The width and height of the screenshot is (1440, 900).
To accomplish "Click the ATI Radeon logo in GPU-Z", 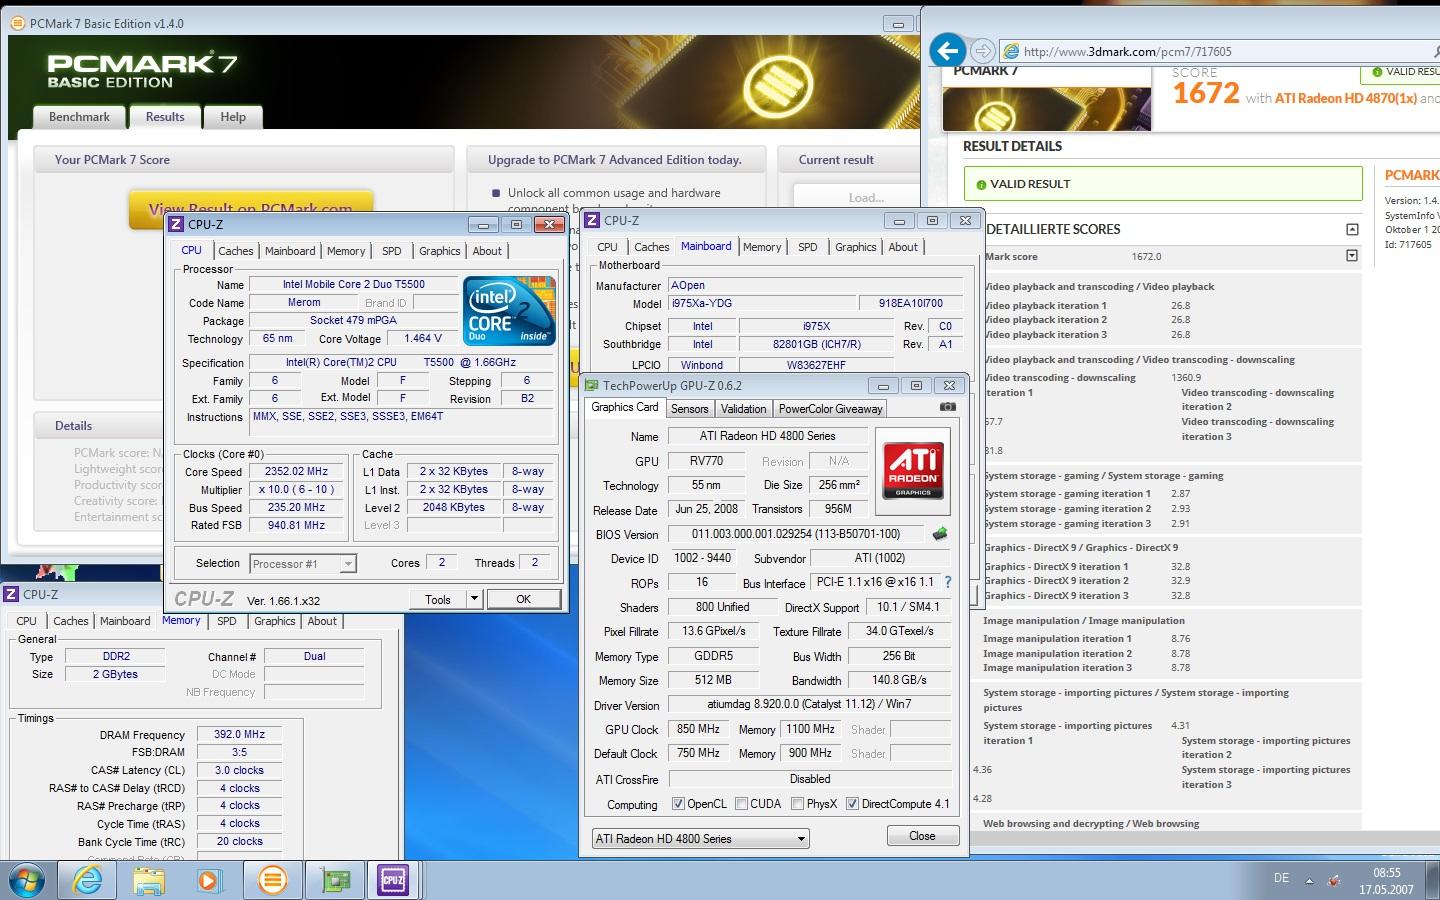I will 913,471.
